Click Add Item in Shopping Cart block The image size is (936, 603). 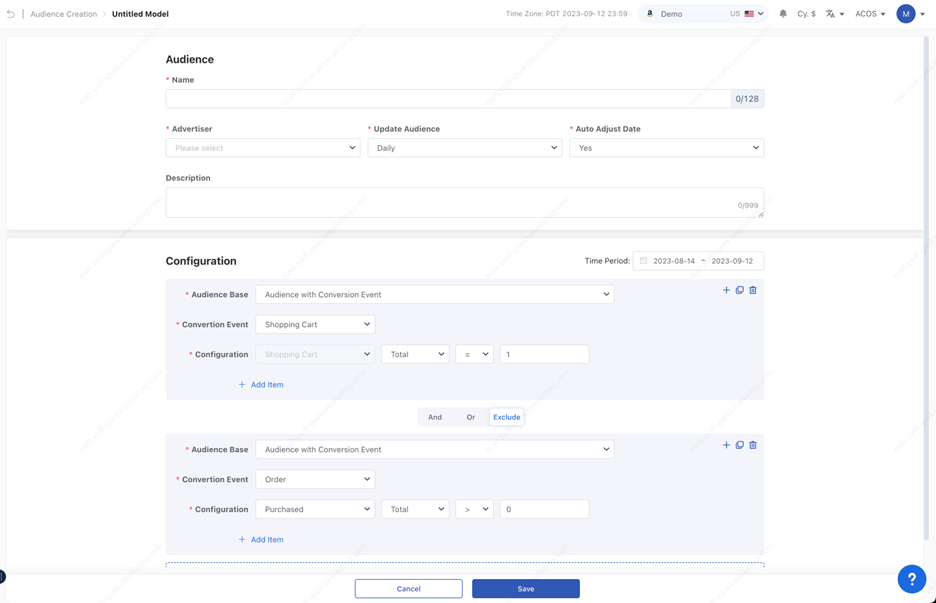[261, 384]
